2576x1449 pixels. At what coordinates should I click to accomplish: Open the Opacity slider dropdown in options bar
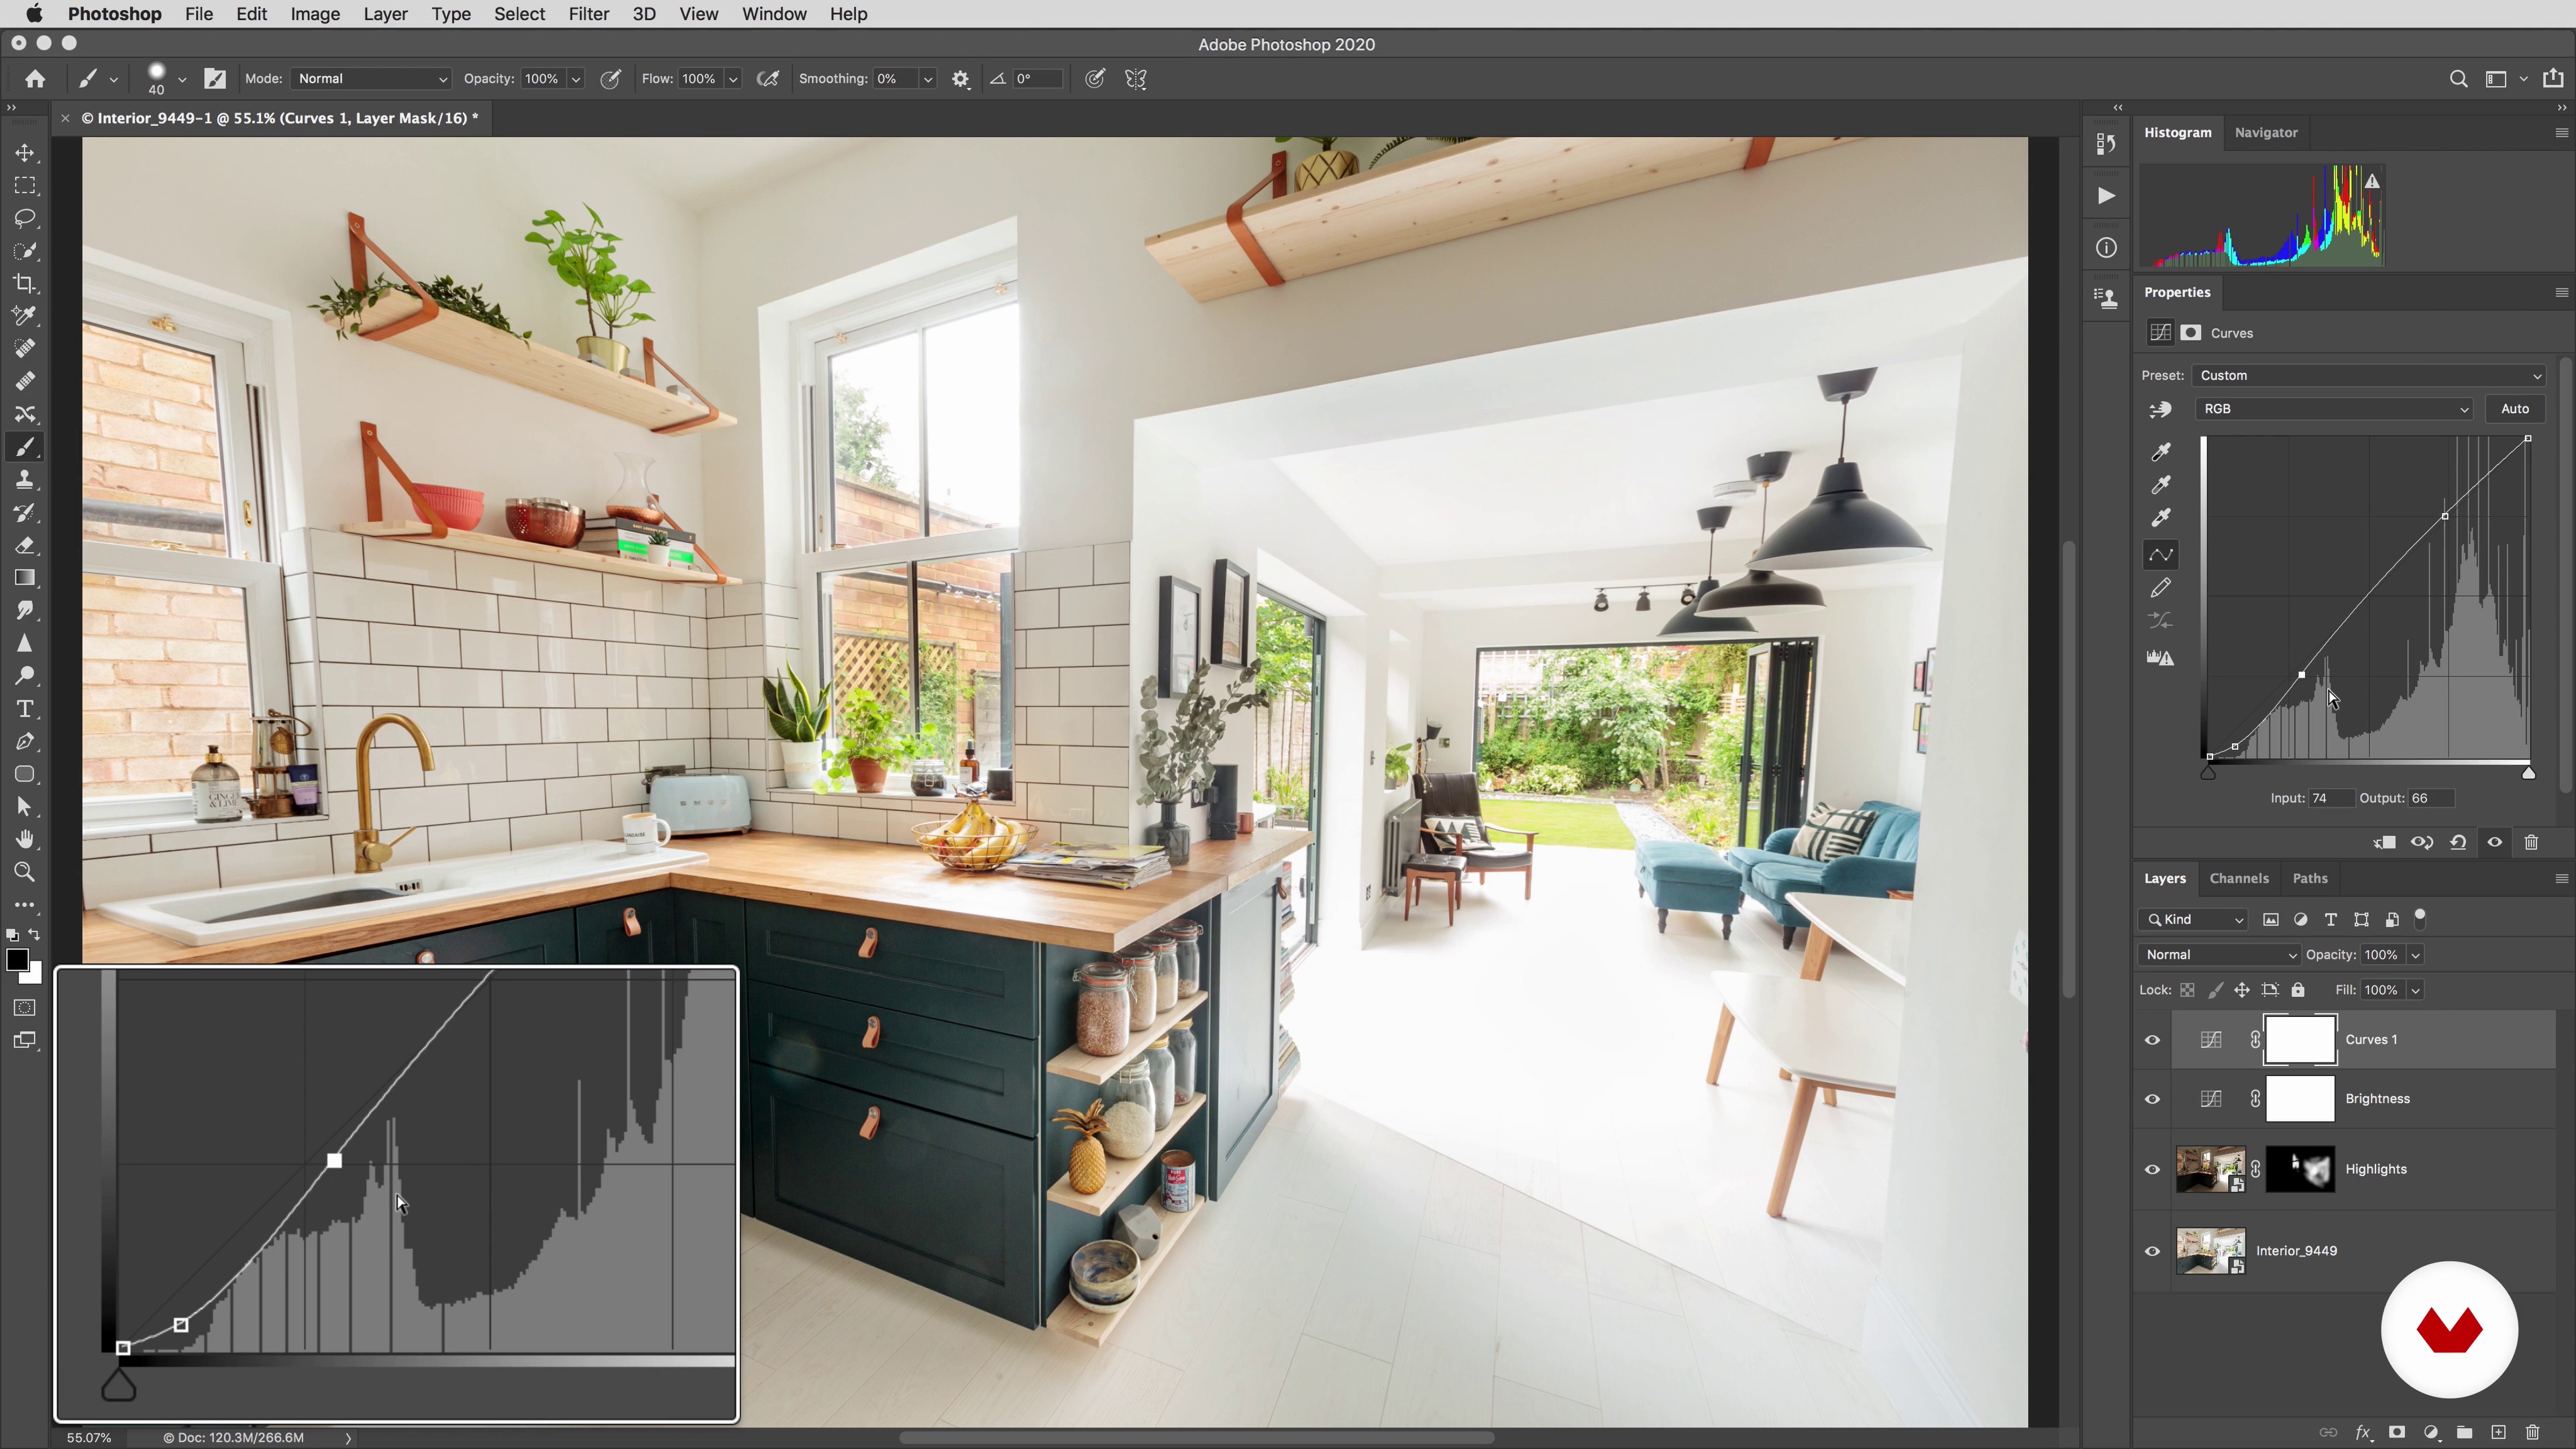pyautogui.click(x=576, y=79)
